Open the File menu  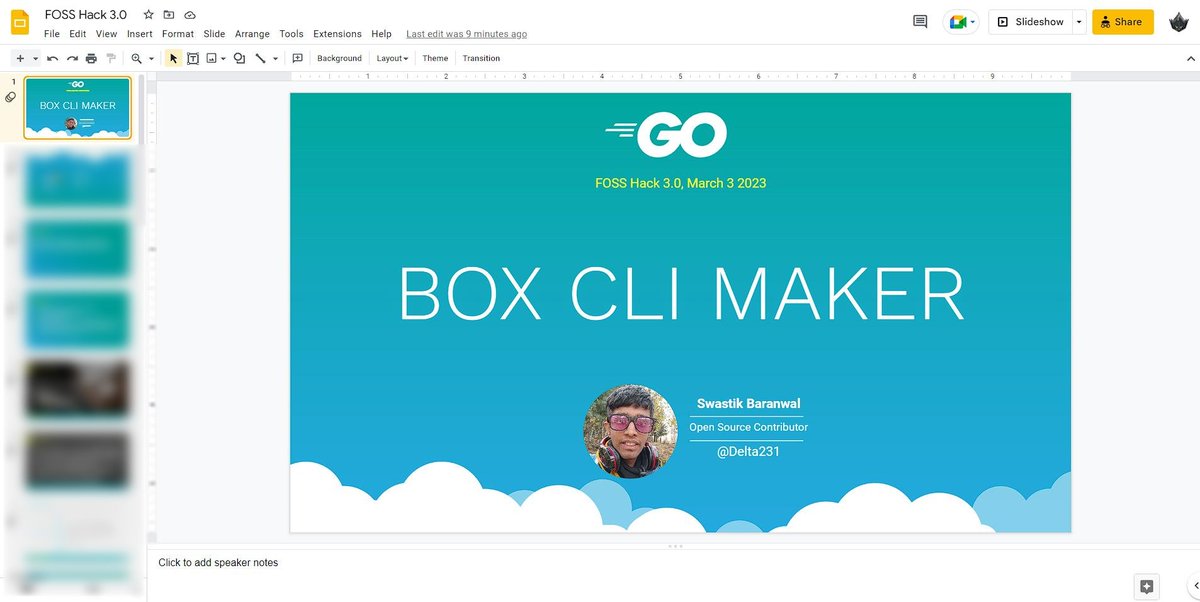52,34
